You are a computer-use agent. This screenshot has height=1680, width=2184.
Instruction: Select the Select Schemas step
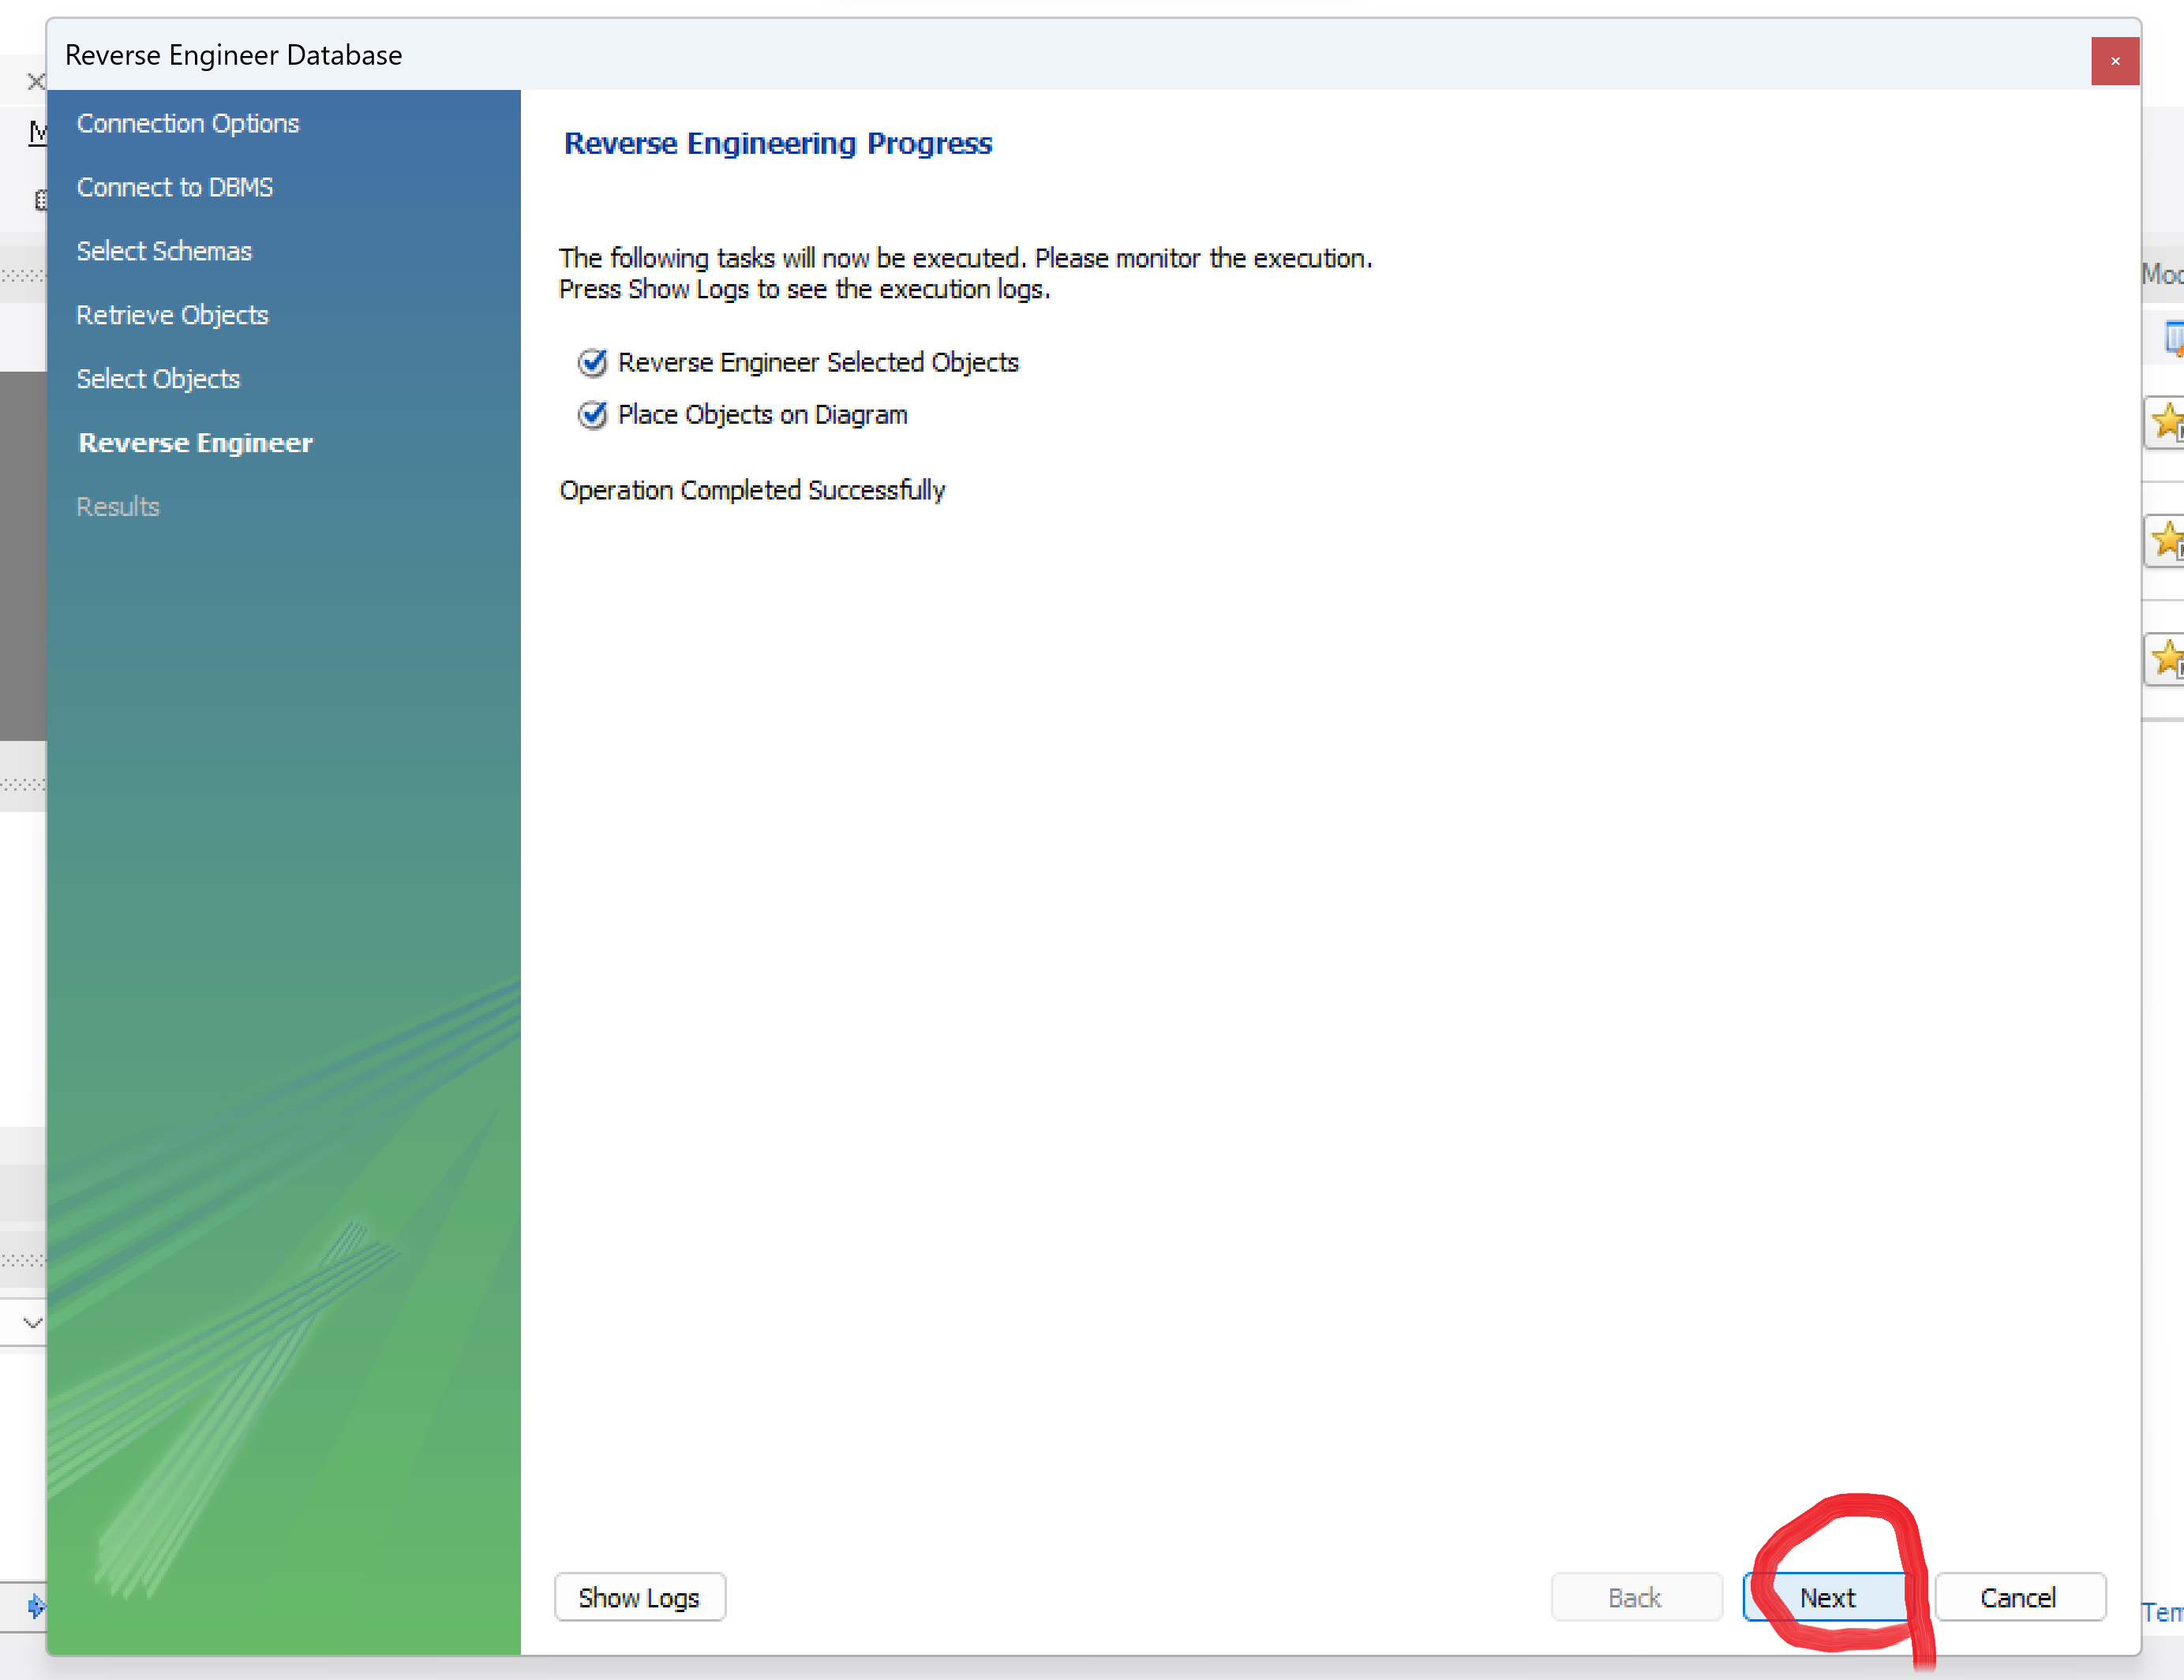(x=164, y=251)
